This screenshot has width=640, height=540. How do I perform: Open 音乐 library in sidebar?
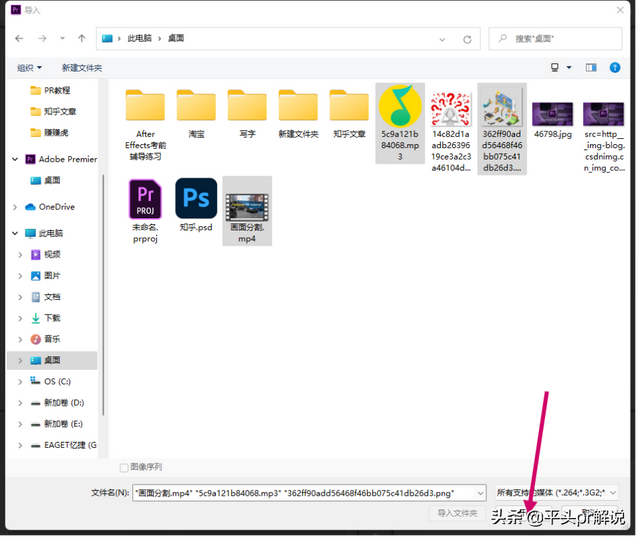click(x=46, y=339)
